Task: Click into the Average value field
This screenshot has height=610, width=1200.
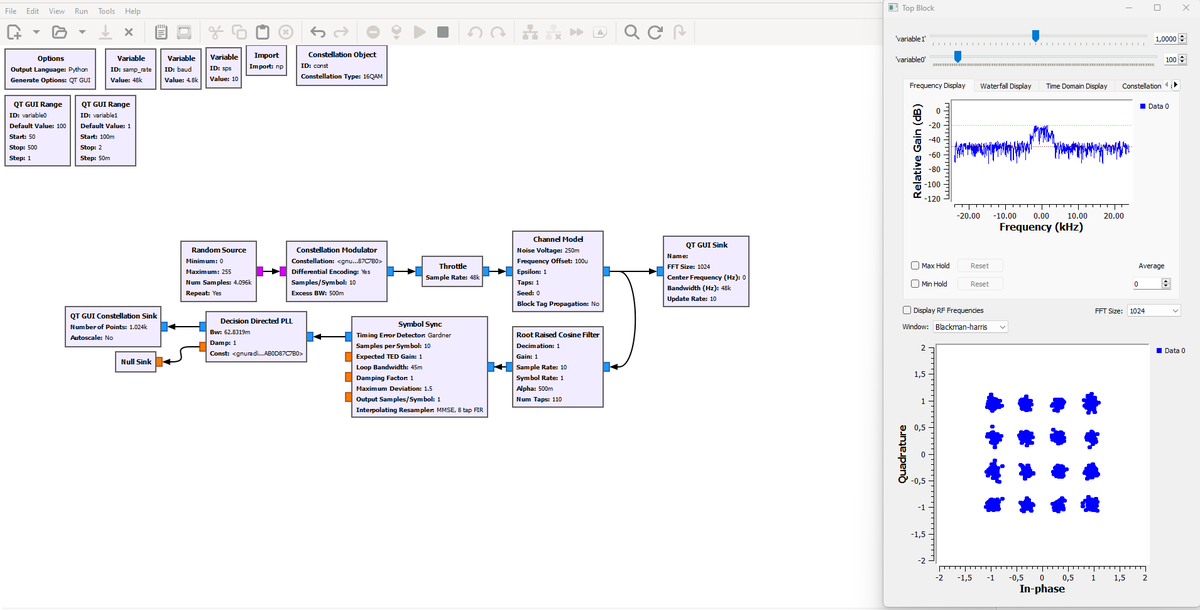Action: [1148, 284]
